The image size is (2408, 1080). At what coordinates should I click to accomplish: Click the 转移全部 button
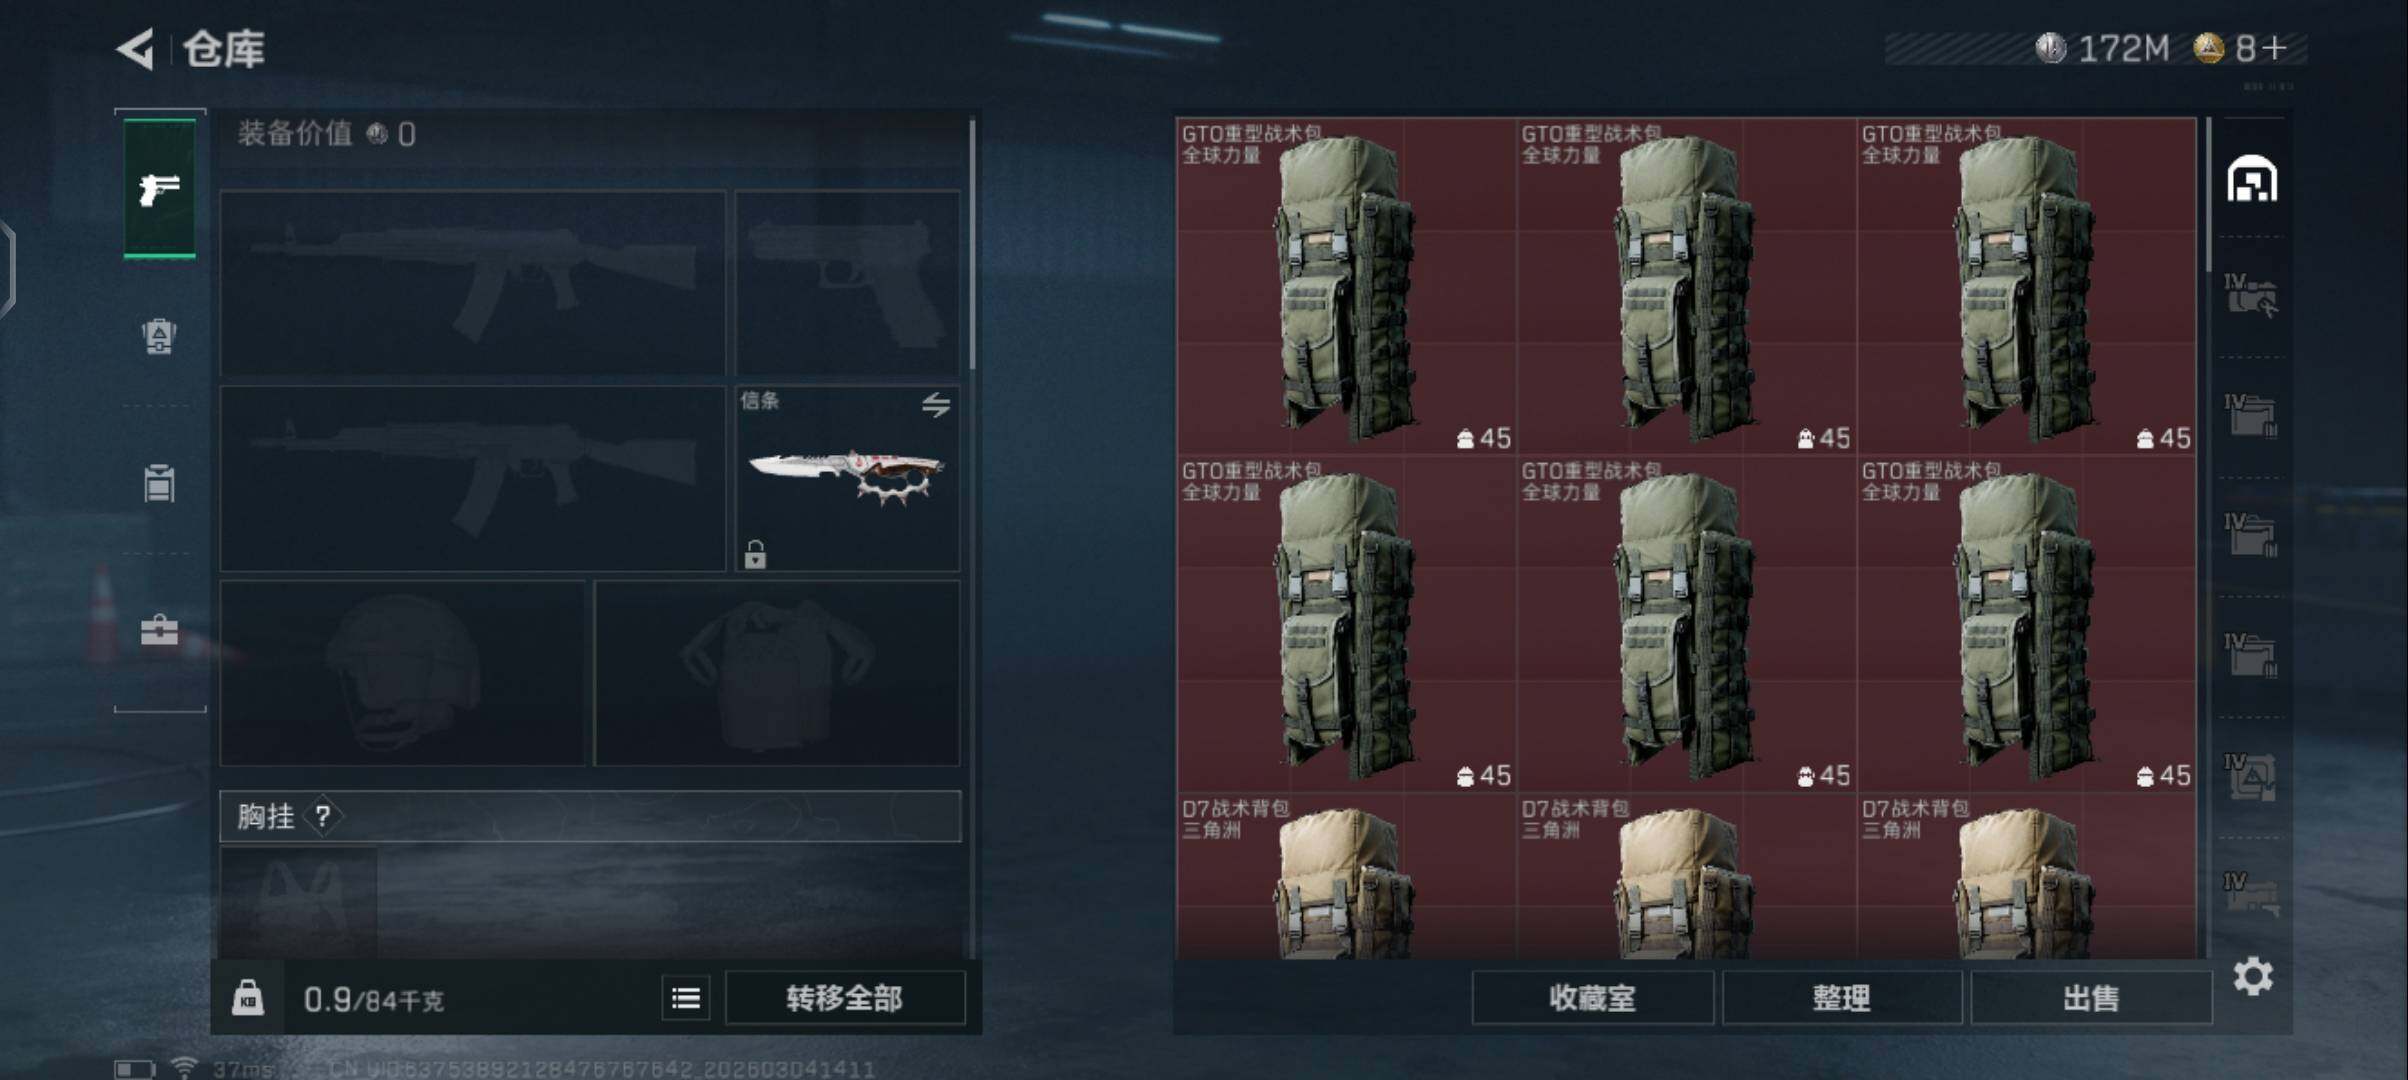tap(845, 998)
